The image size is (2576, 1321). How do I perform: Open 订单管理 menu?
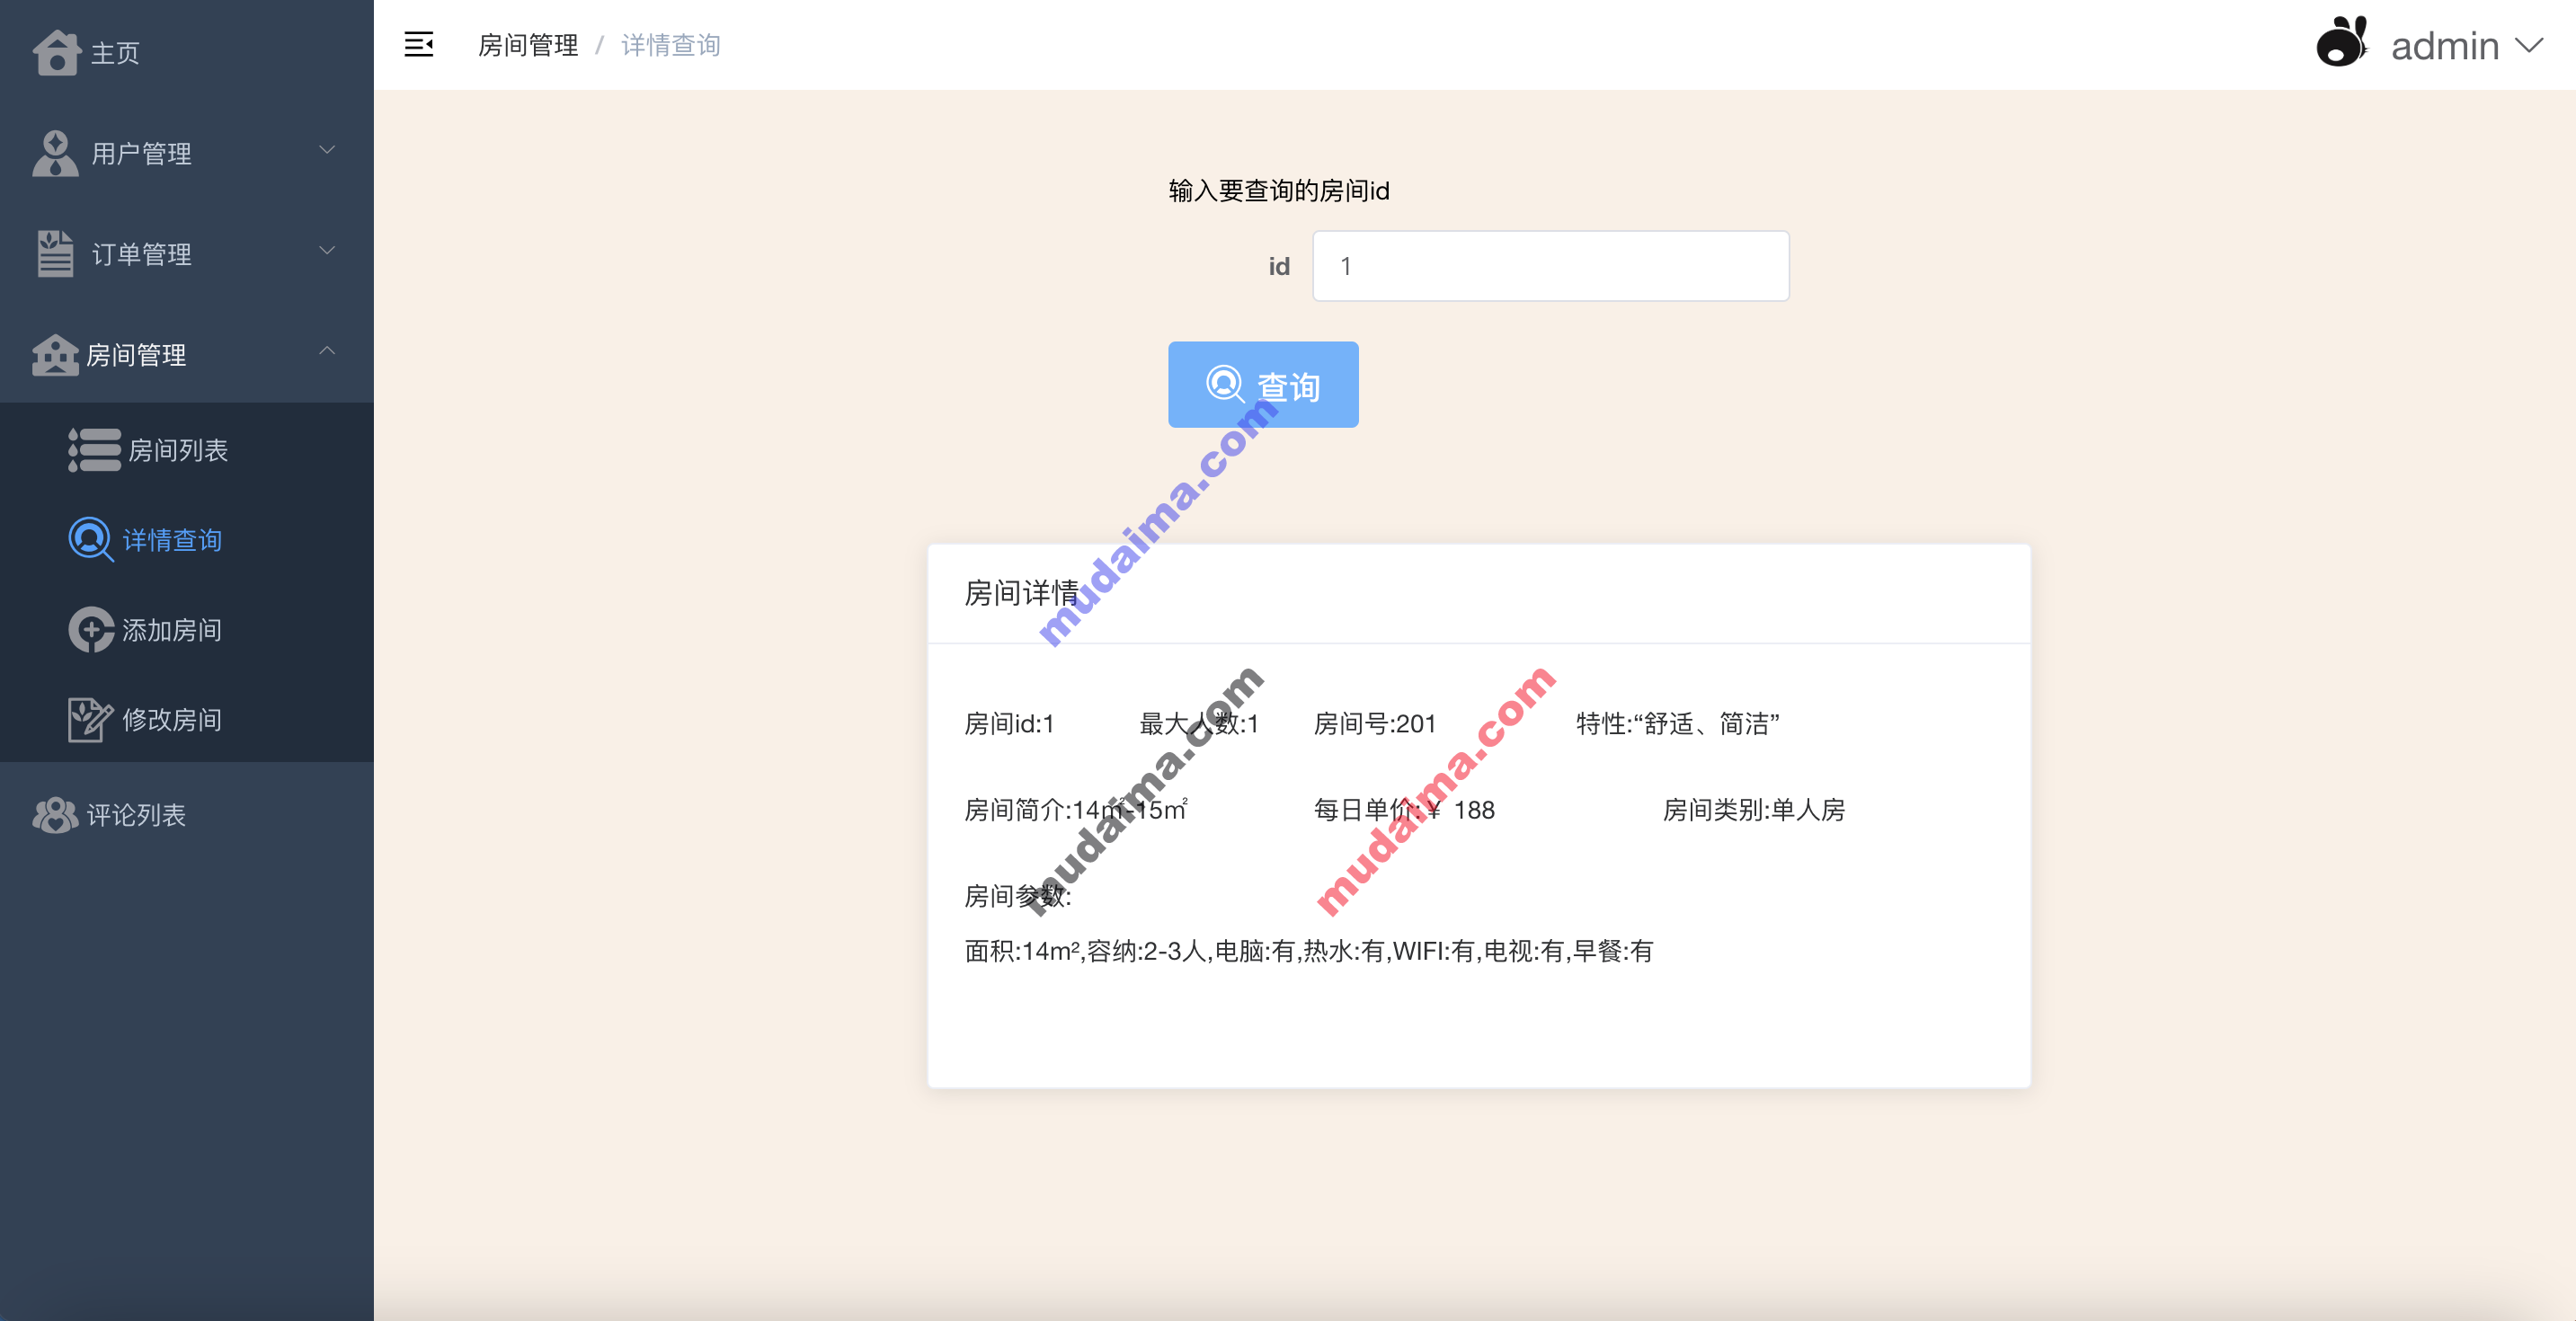click(x=187, y=253)
